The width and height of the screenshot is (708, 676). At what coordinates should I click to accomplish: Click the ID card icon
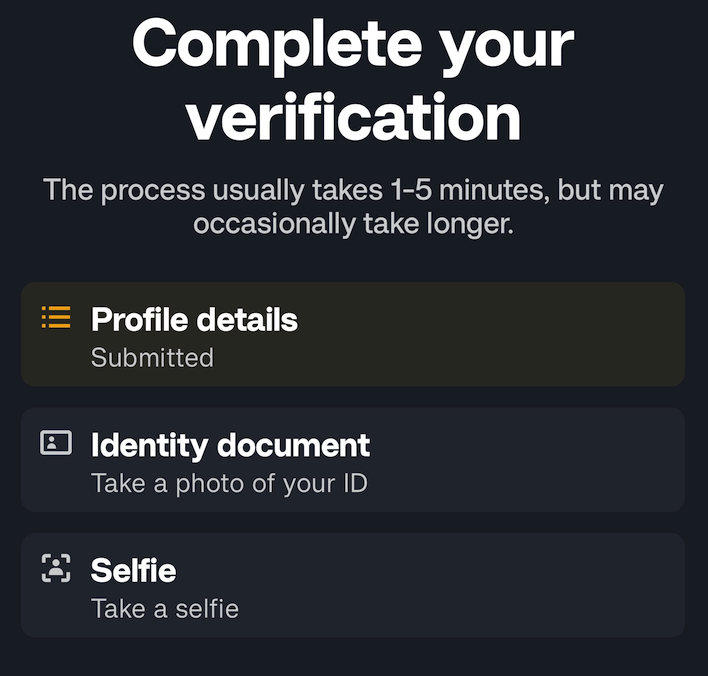[56, 443]
